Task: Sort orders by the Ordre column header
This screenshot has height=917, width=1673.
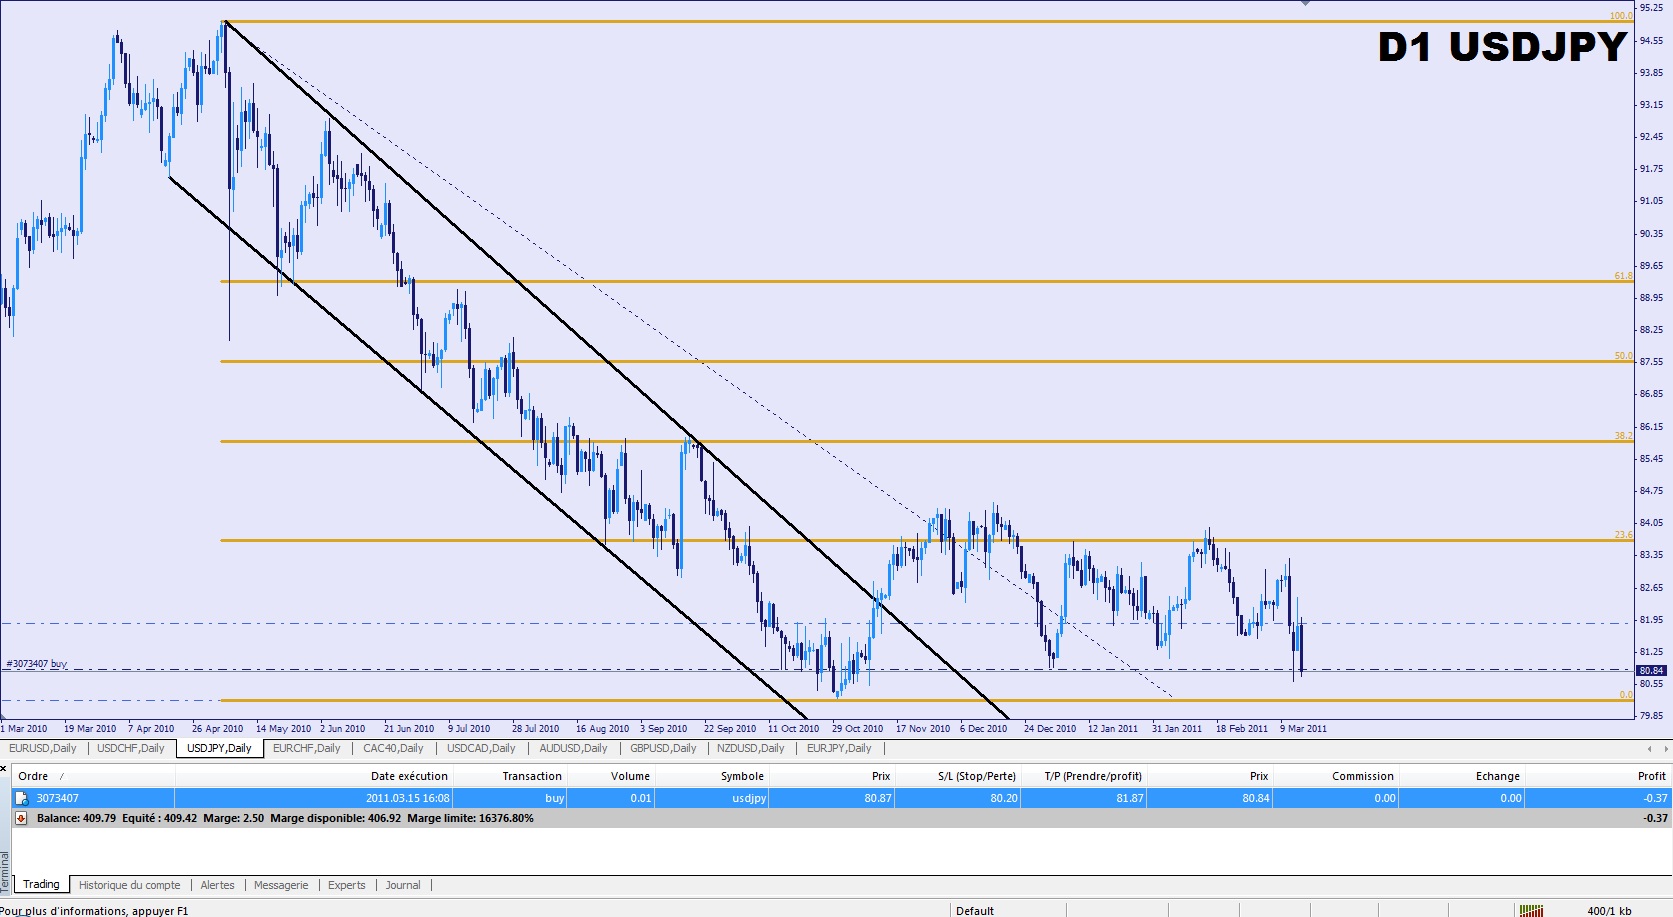Action: [x=34, y=776]
